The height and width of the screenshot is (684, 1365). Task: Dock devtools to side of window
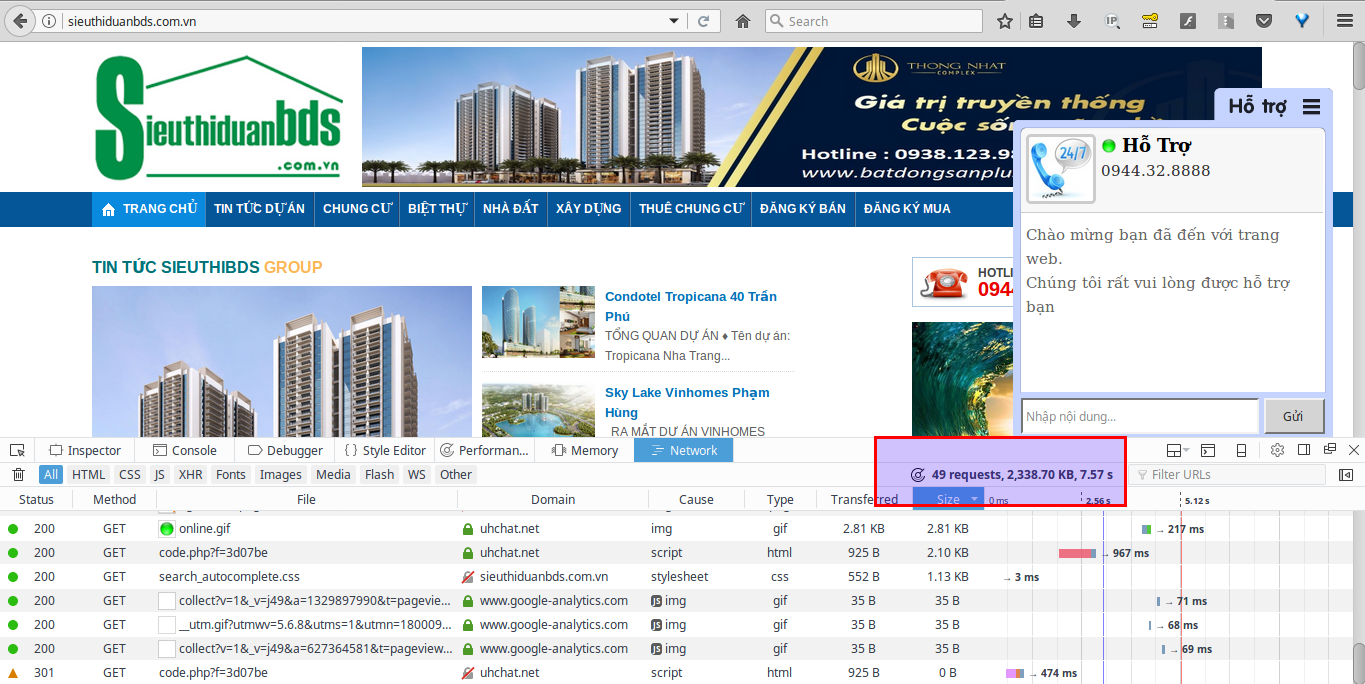(x=1304, y=450)
